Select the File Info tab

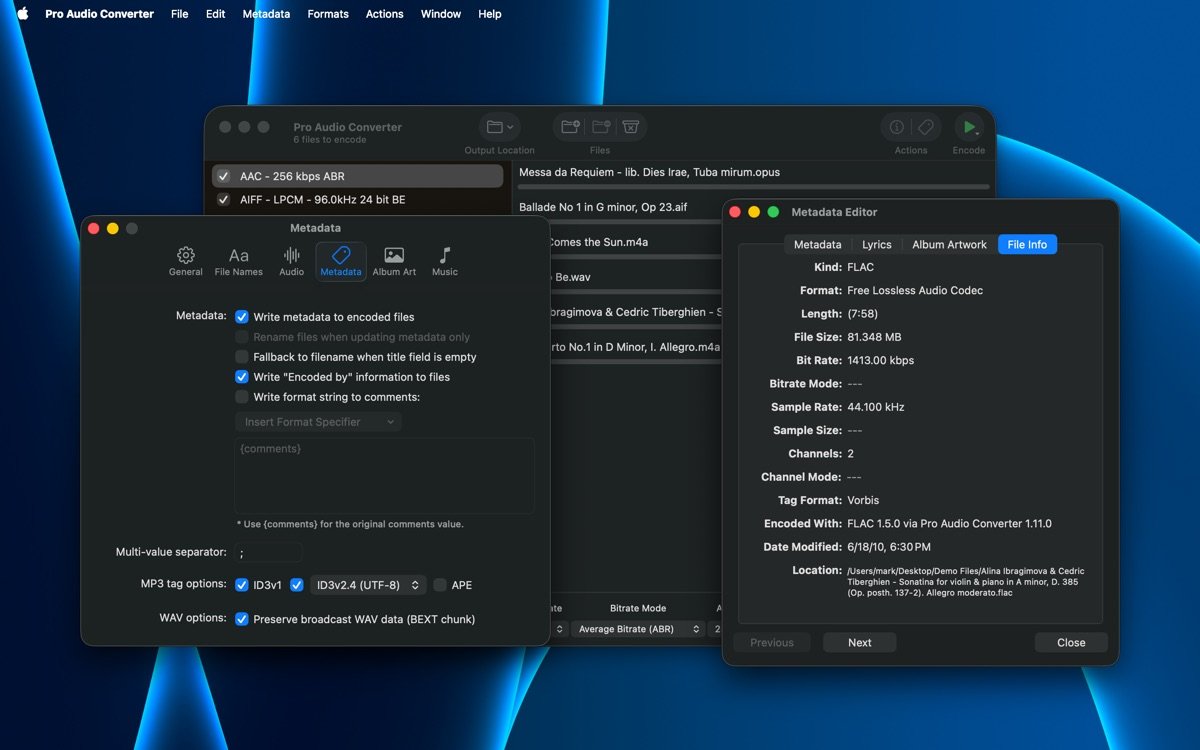pyautogui.click(x=1027, y=244)
